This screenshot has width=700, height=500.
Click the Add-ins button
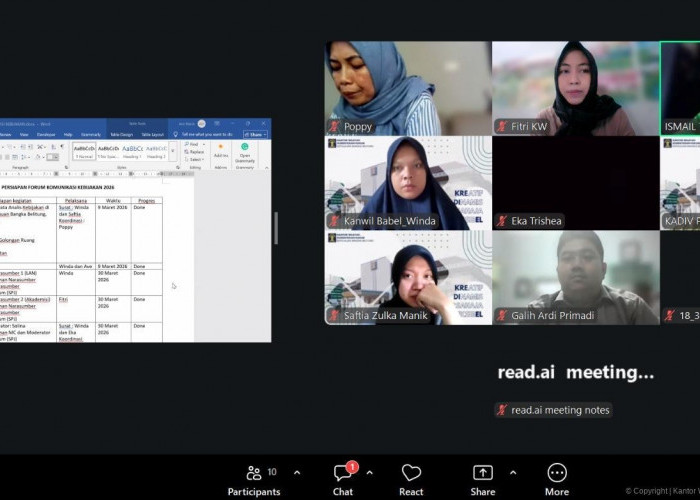click(x=221, y=150)
